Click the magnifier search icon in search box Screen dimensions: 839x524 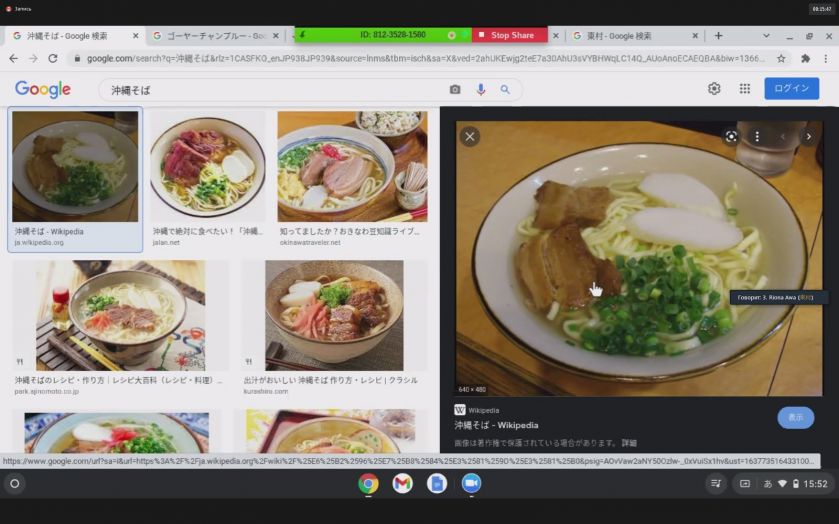(505, 90)
